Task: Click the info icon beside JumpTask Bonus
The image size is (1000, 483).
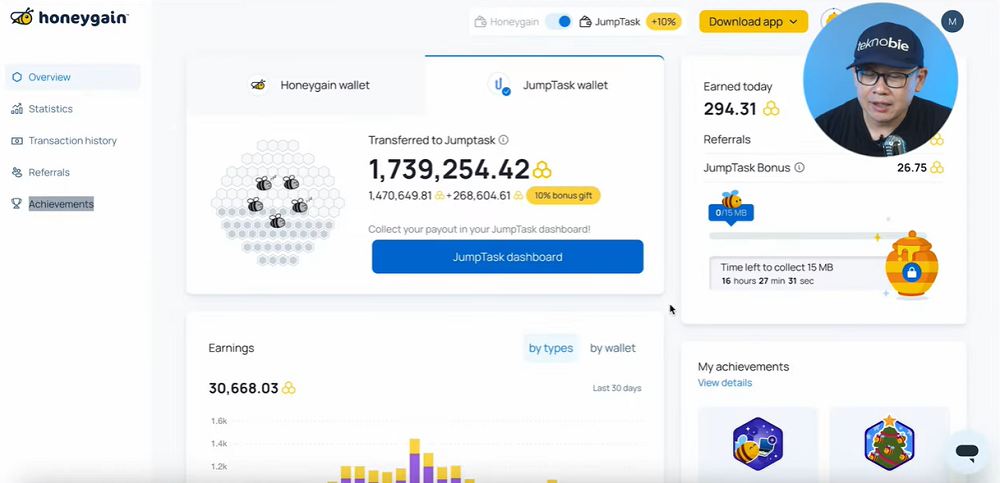Action: pos(799,168)
